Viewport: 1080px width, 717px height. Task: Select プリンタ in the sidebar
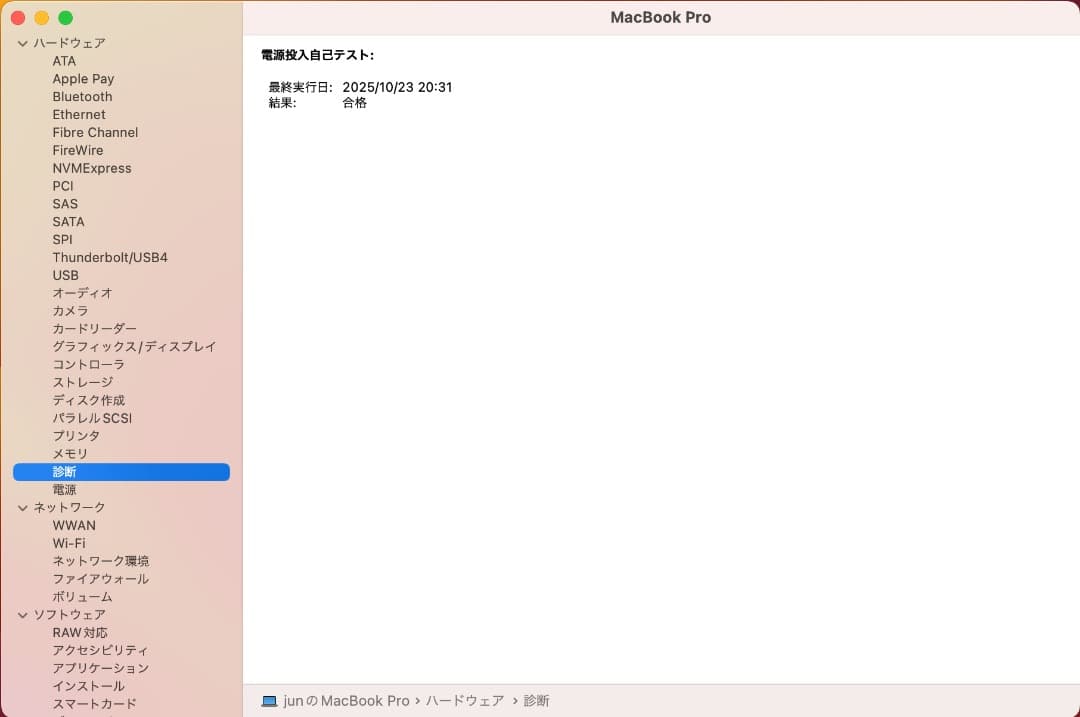[x=76, y=435]
